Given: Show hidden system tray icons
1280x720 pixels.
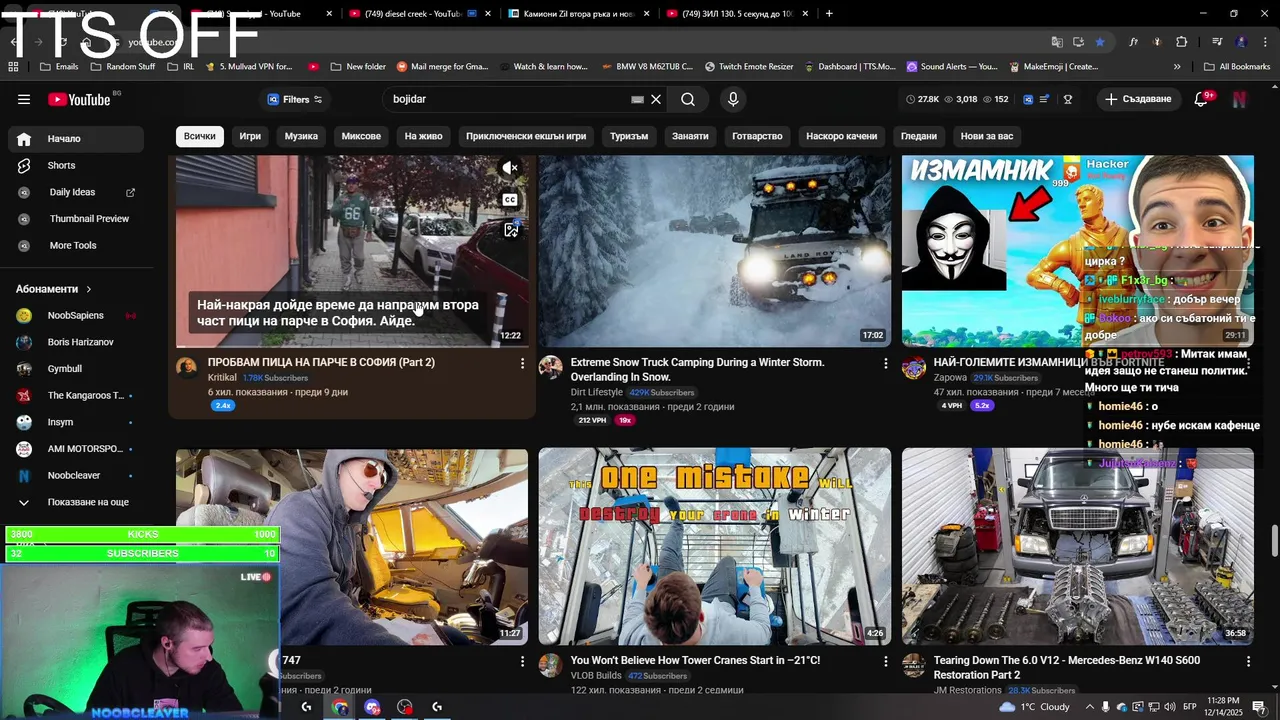Looking at the screenshot, I should click(1090, 707).
